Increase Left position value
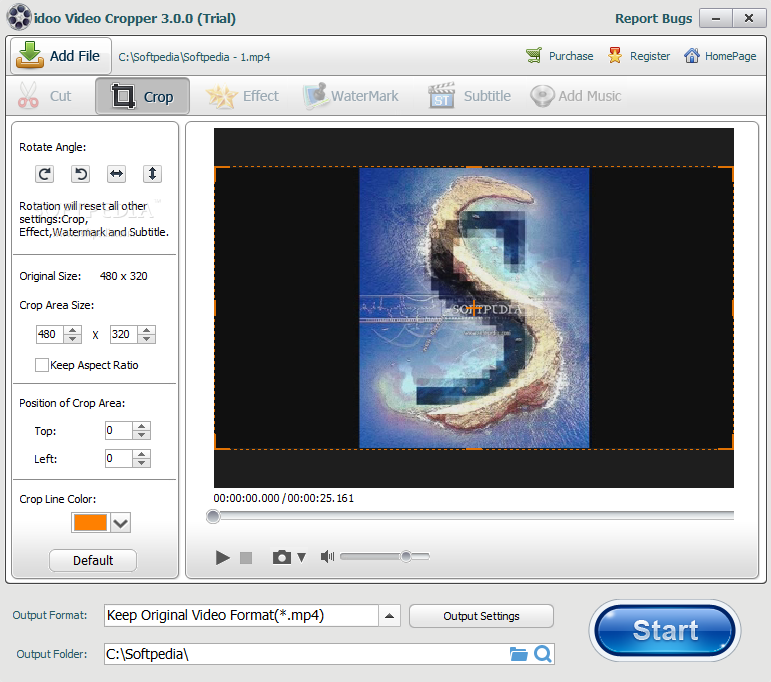Screen dimensions: 771x682 [x=142, y=454]
